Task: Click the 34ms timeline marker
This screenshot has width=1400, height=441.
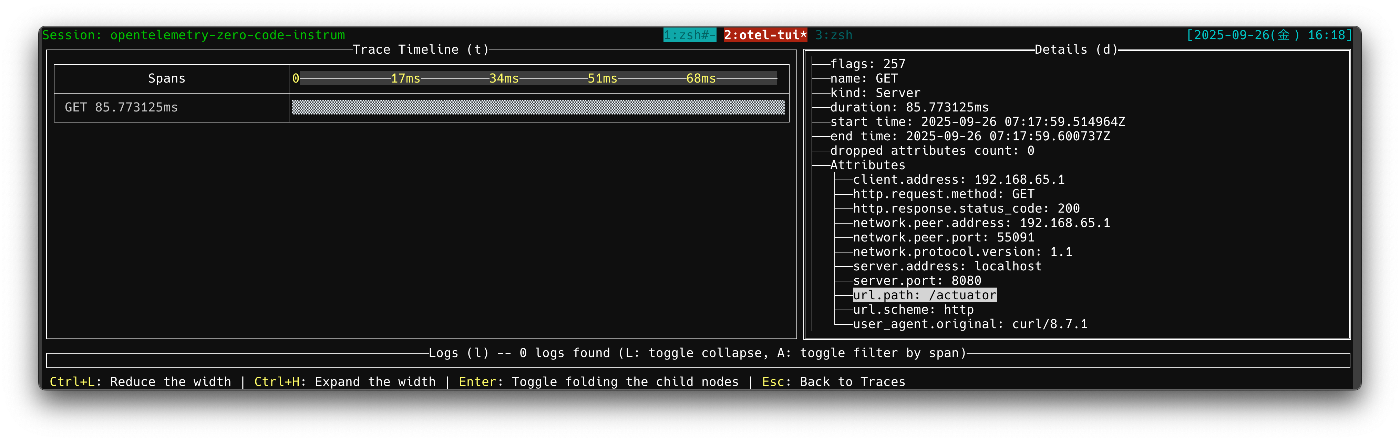Action: point(504,78)
